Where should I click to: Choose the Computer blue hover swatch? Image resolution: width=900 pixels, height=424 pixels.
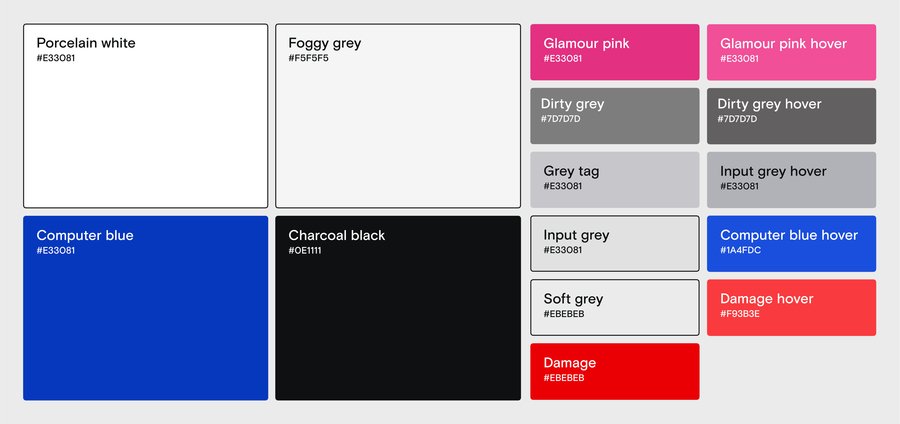click(791, 244)
